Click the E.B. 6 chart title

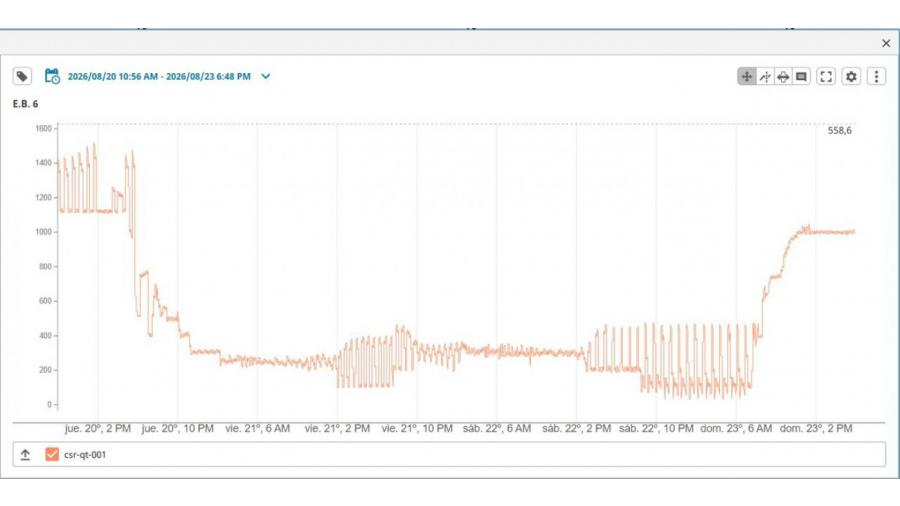[x=25, y=104]
